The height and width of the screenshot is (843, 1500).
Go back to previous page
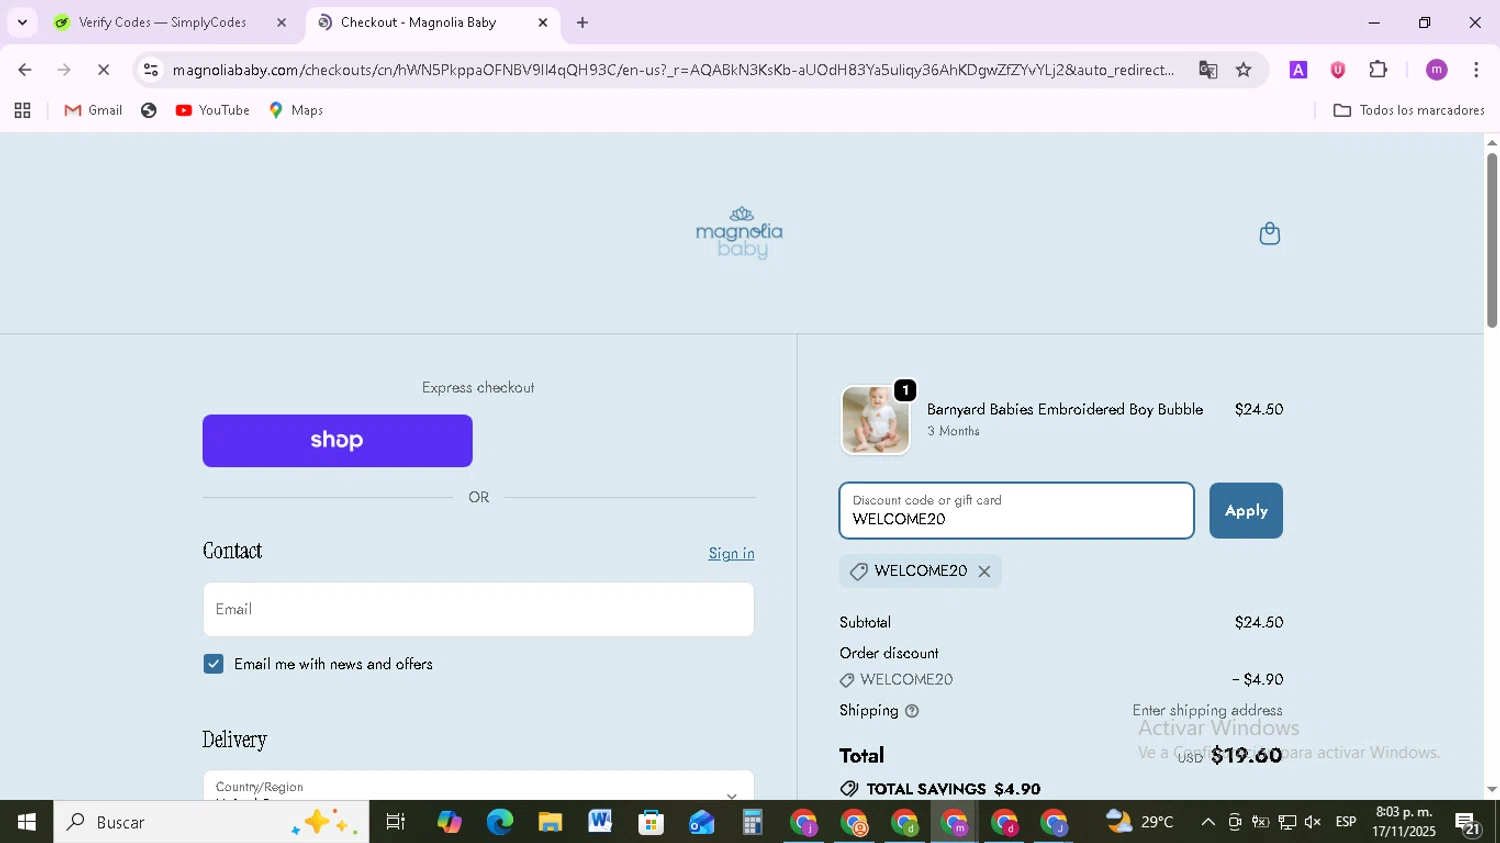coord(25,70)
